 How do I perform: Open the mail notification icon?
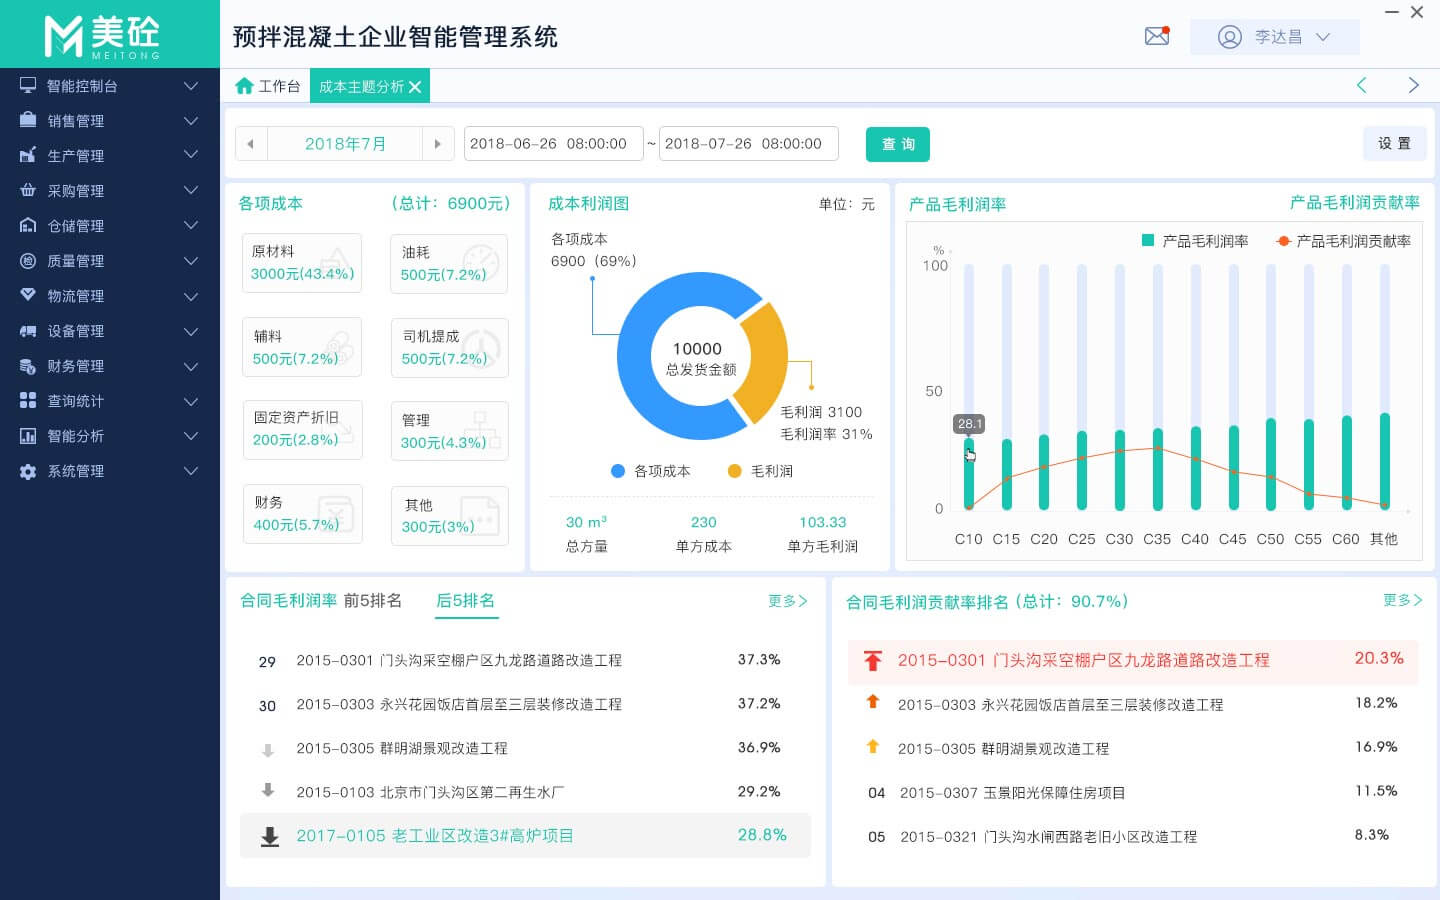[x=1157, y=37]
